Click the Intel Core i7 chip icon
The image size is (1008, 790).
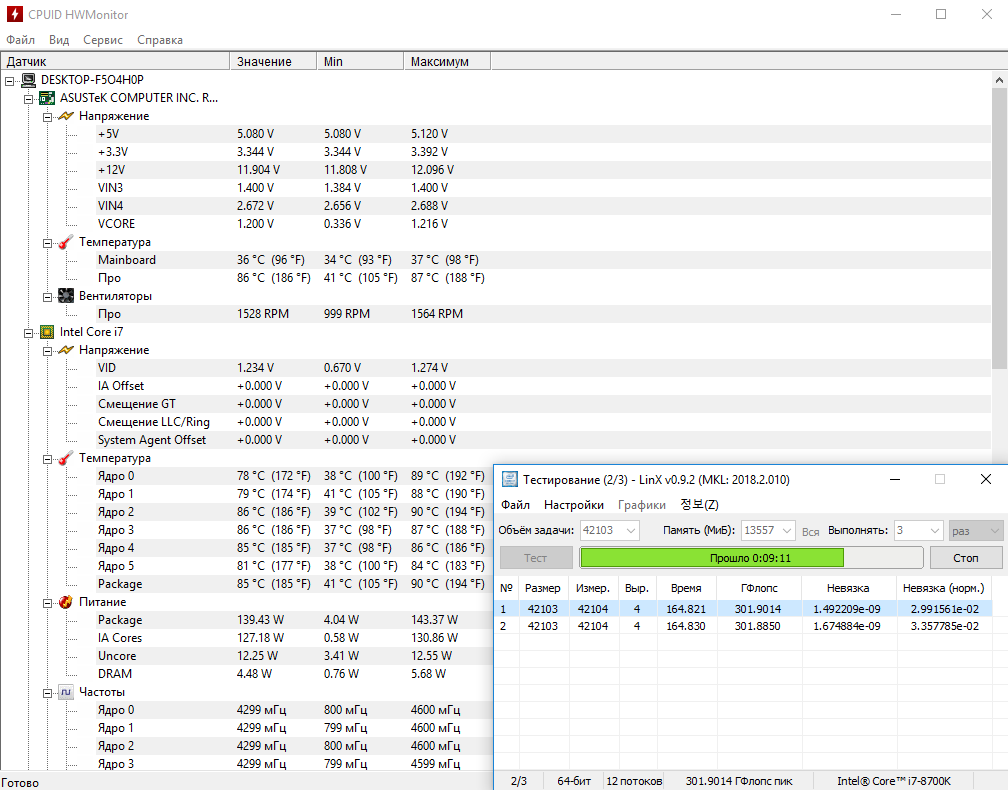pyautogui.click(x=47, y=332)
